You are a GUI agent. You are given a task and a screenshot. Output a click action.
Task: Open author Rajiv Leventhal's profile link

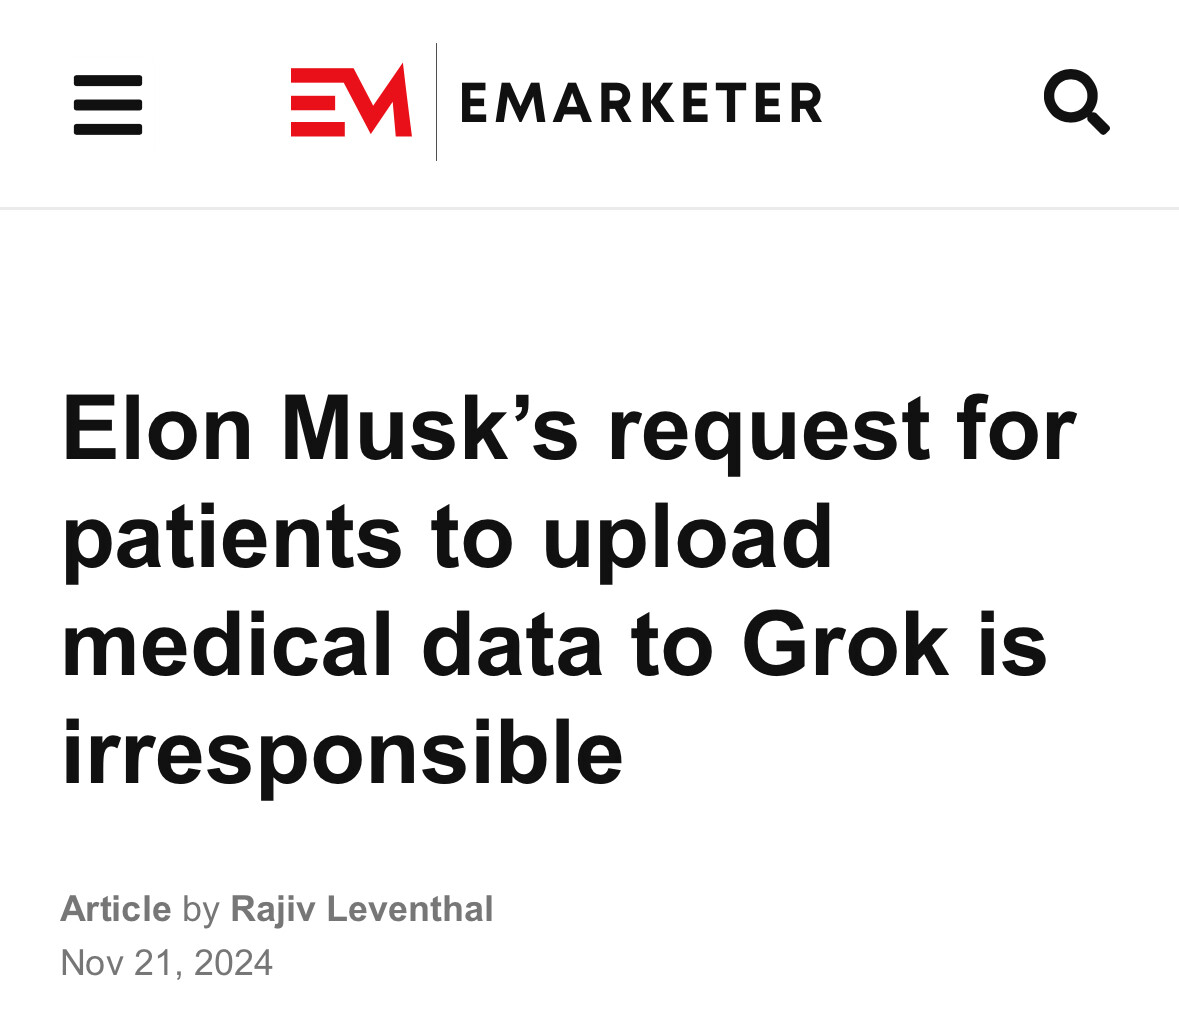coord(362,909)
